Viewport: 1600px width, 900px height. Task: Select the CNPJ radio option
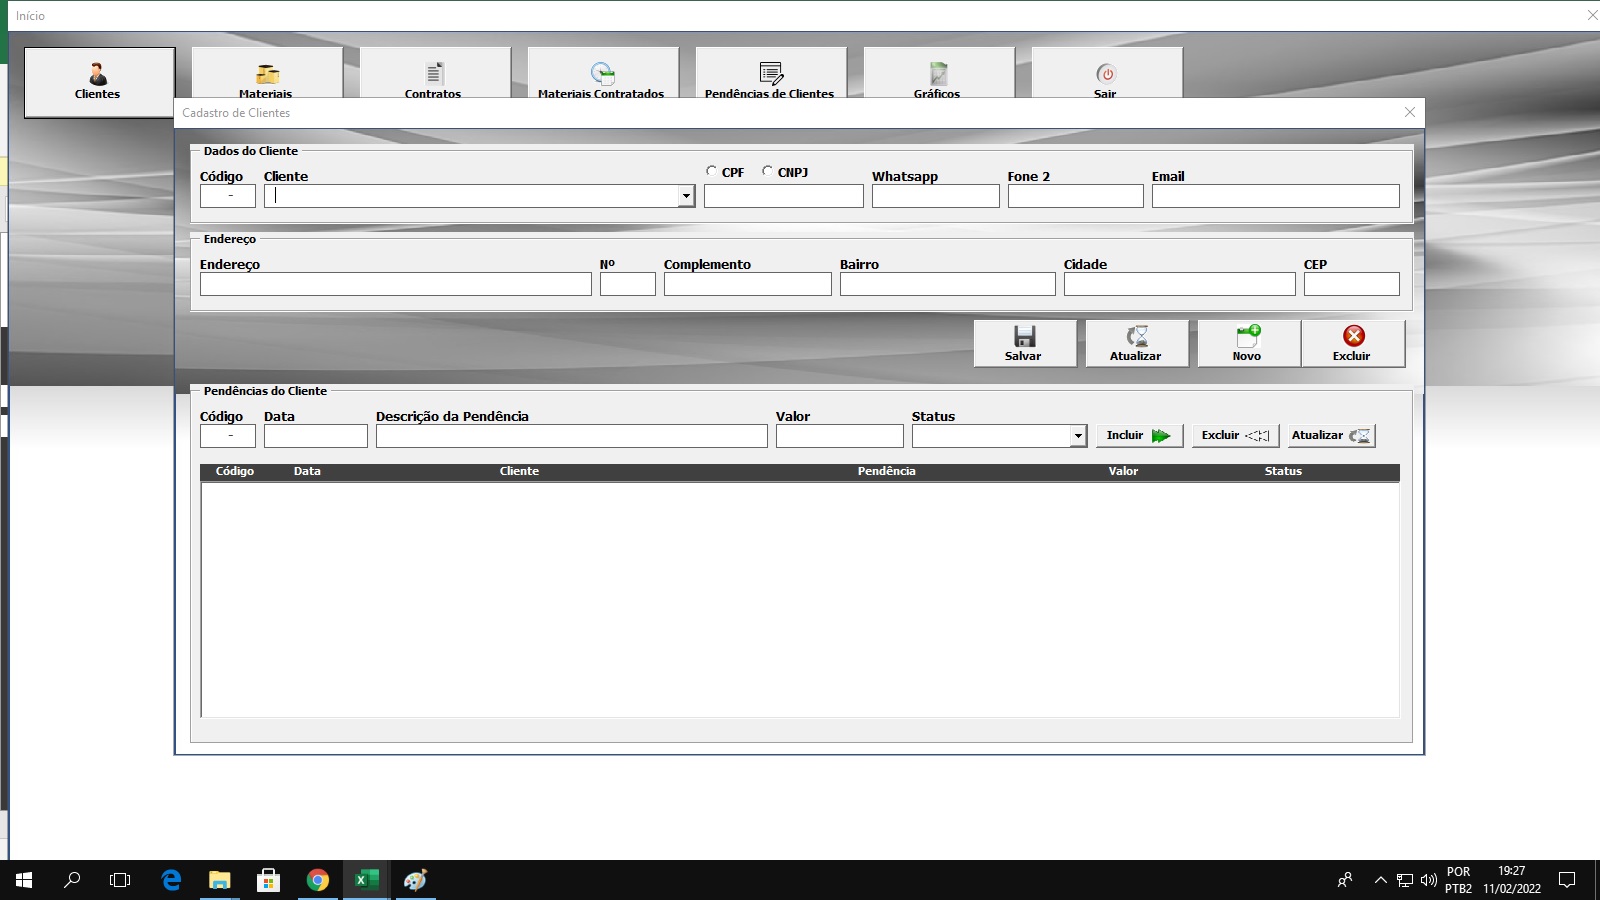(x=767, y=171)
